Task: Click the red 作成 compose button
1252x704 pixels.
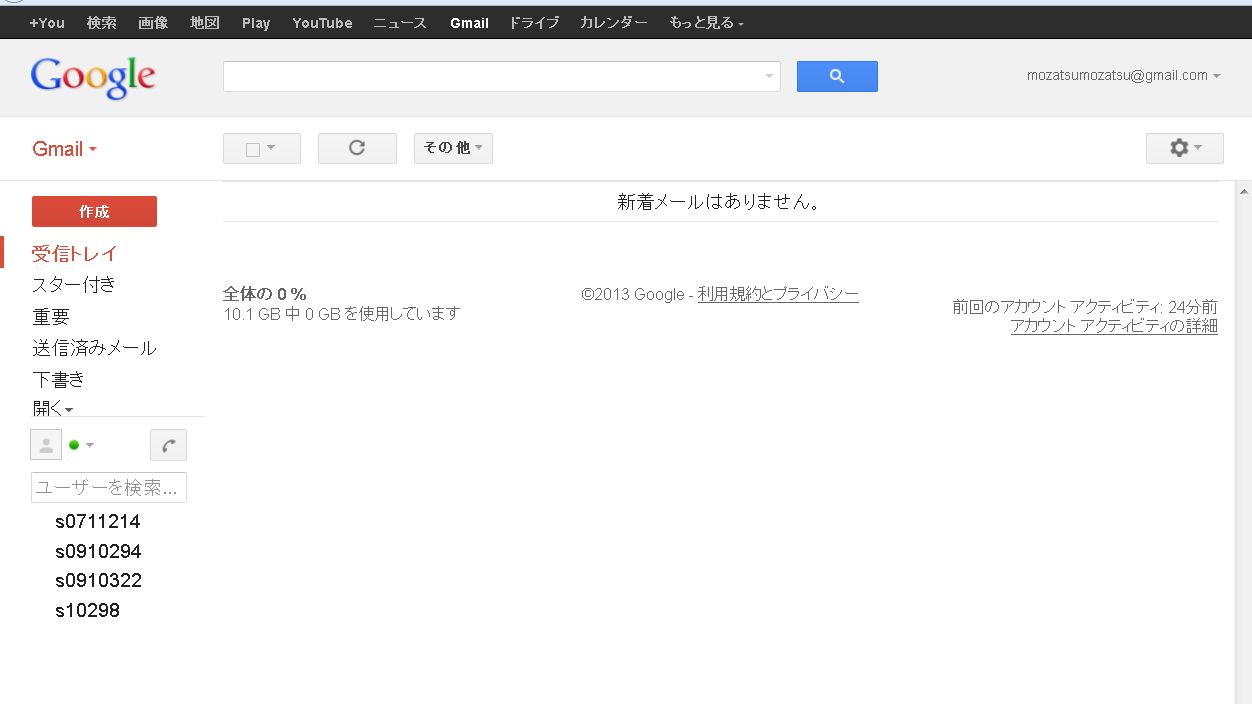Action: [x=94, y=212]
